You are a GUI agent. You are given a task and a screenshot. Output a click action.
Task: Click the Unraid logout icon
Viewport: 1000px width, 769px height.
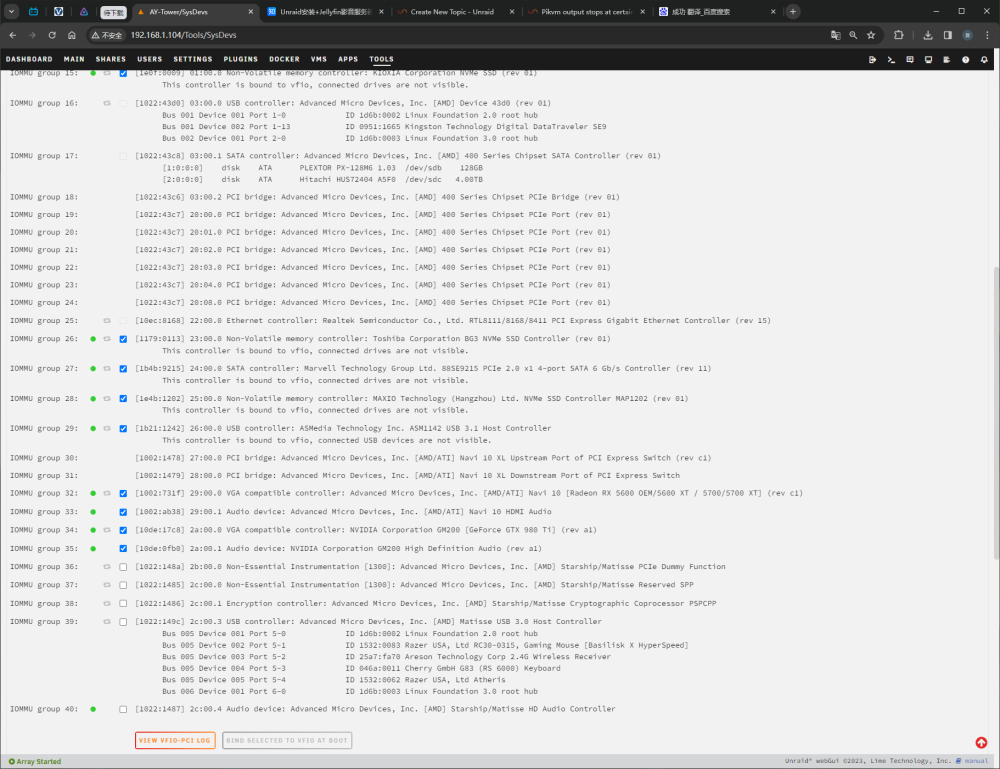click(872, 59)
